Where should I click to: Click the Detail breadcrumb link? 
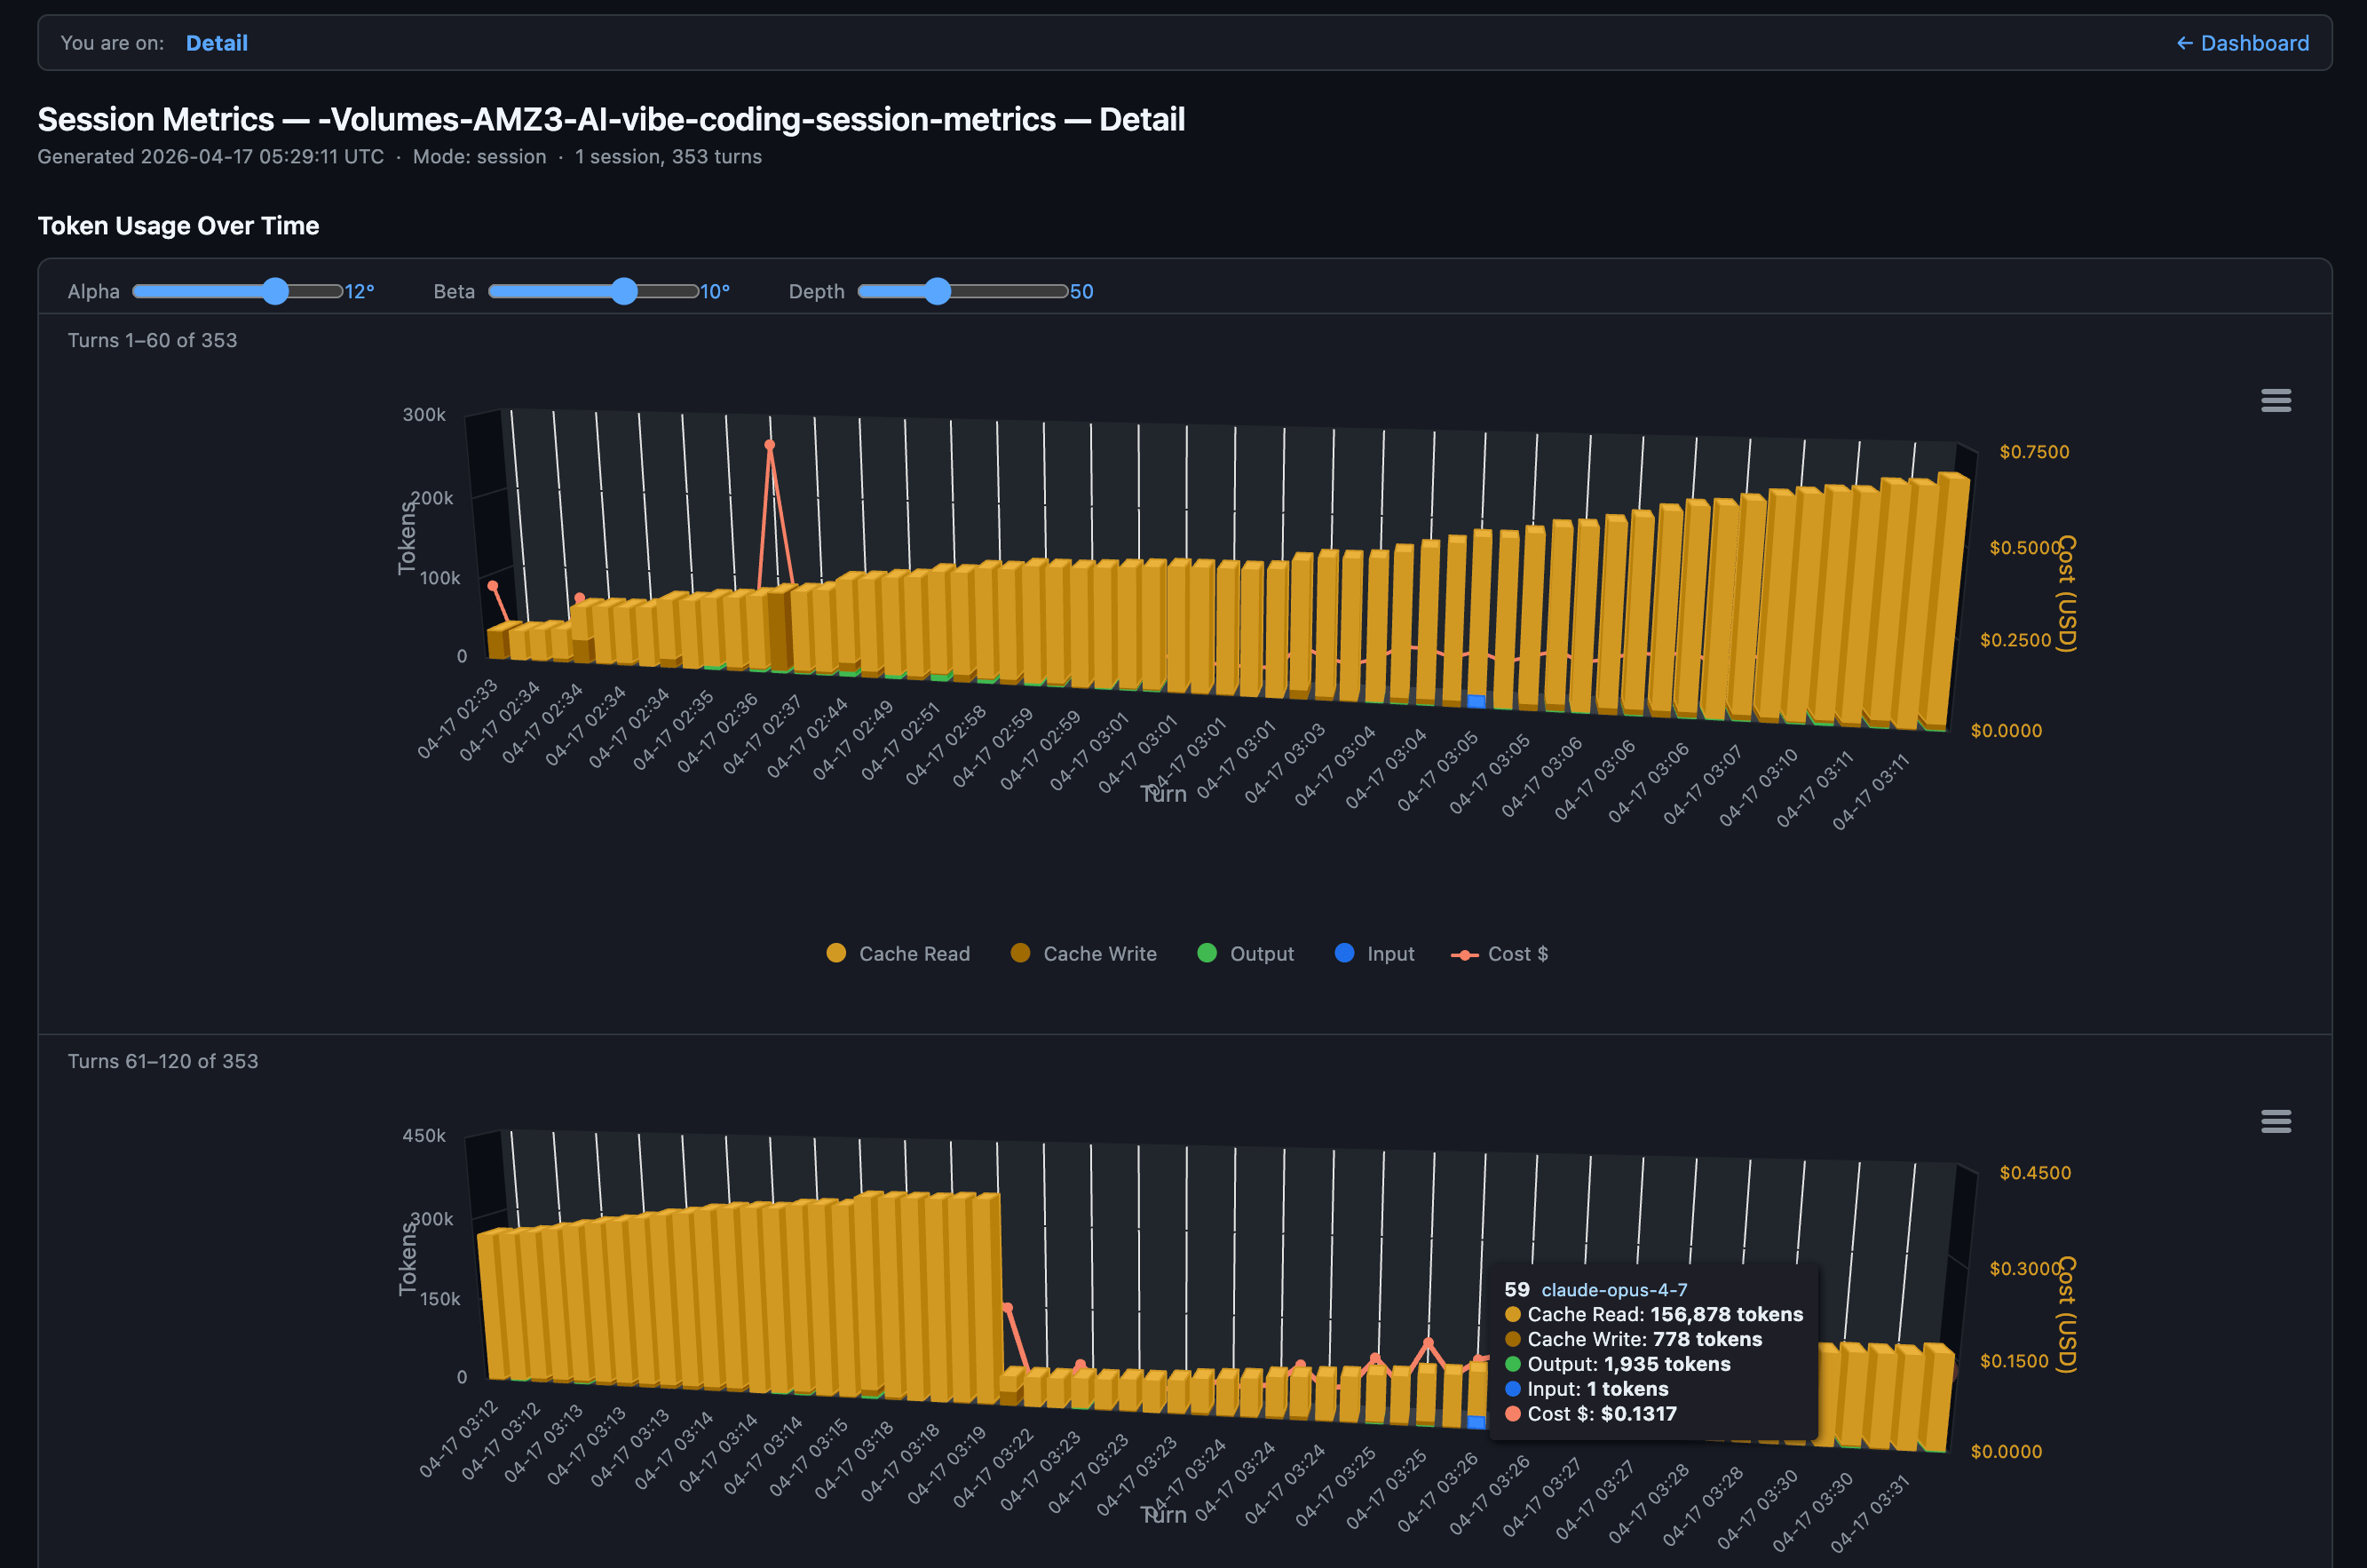tap(216, 43)
